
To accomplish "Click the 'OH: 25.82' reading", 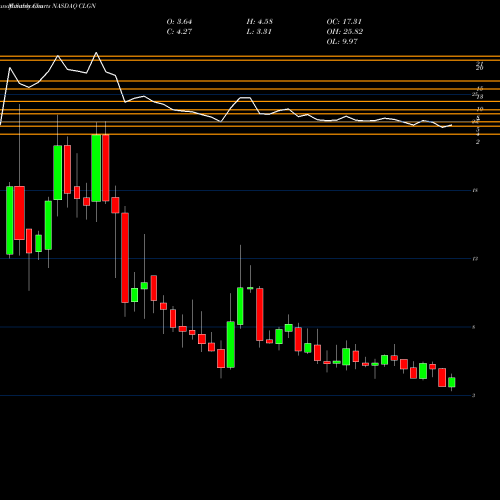I will pos(345,32).
